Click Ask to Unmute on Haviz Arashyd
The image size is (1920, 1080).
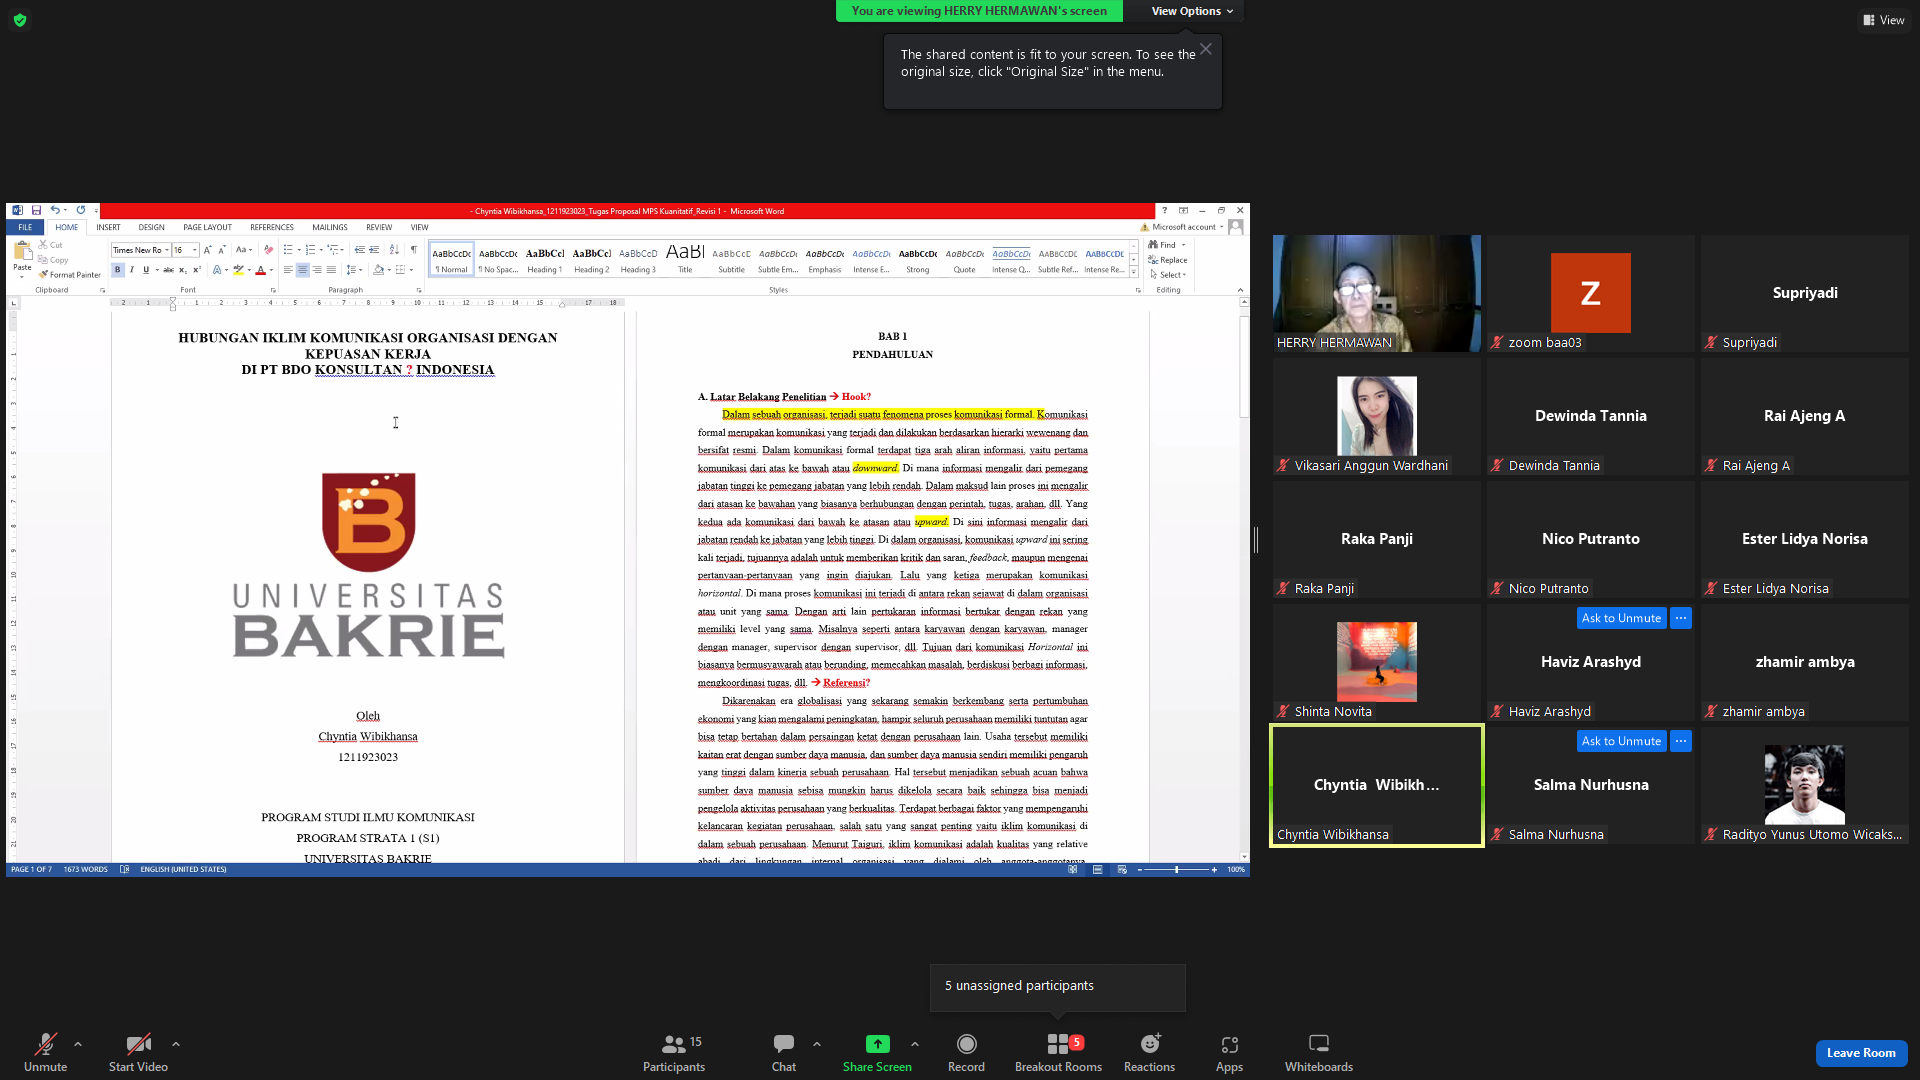(x=1621, y=618)
